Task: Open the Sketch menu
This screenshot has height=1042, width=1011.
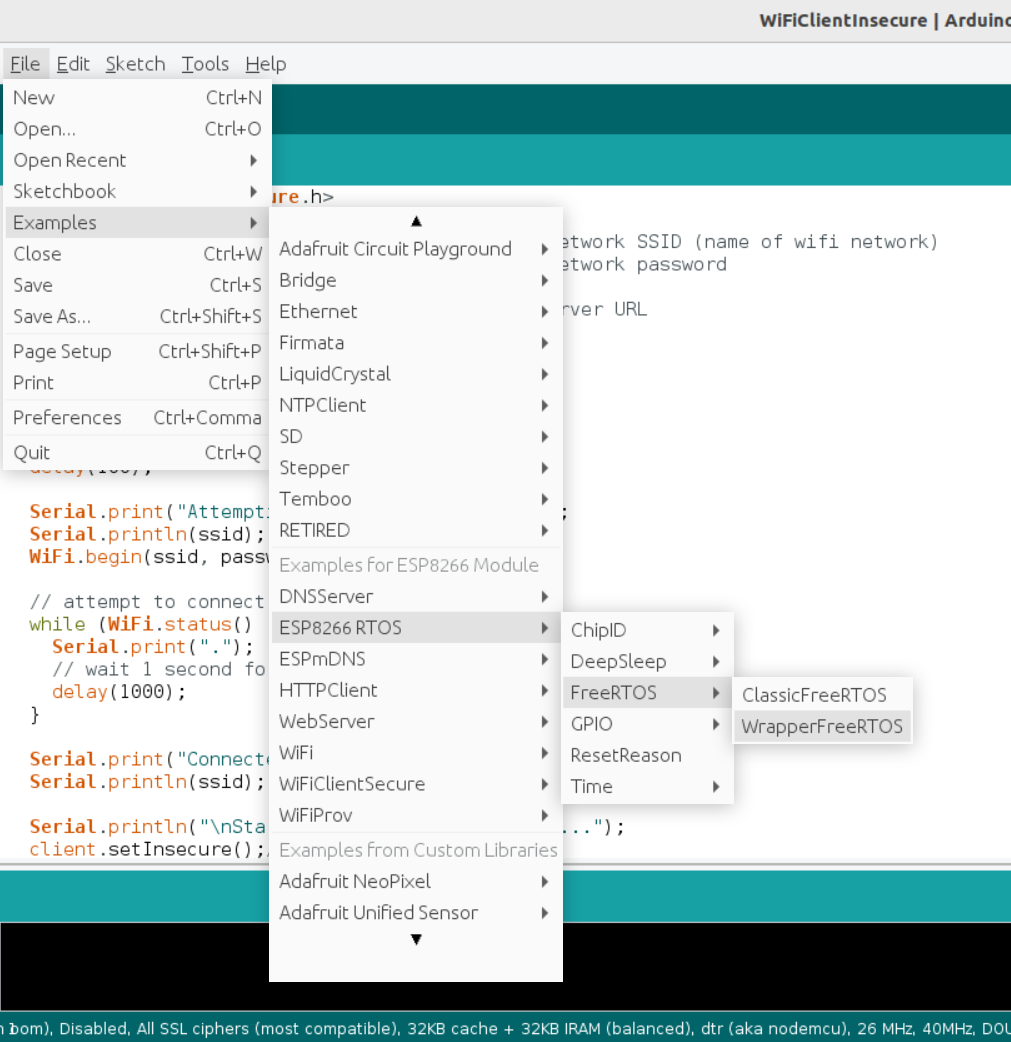Action: click(136, 64)
